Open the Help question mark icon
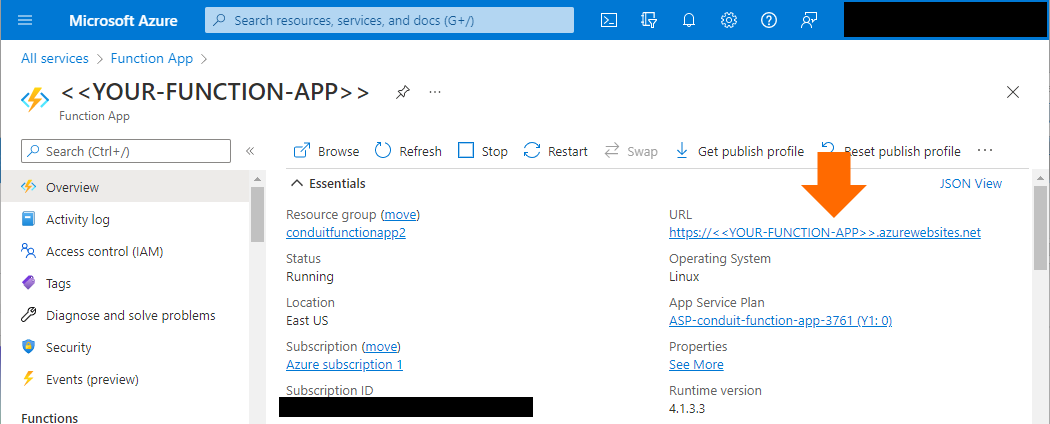Image resolution: width=1050 pixels, height=424 pixels. pyautogui.click(x=769, y=20)
